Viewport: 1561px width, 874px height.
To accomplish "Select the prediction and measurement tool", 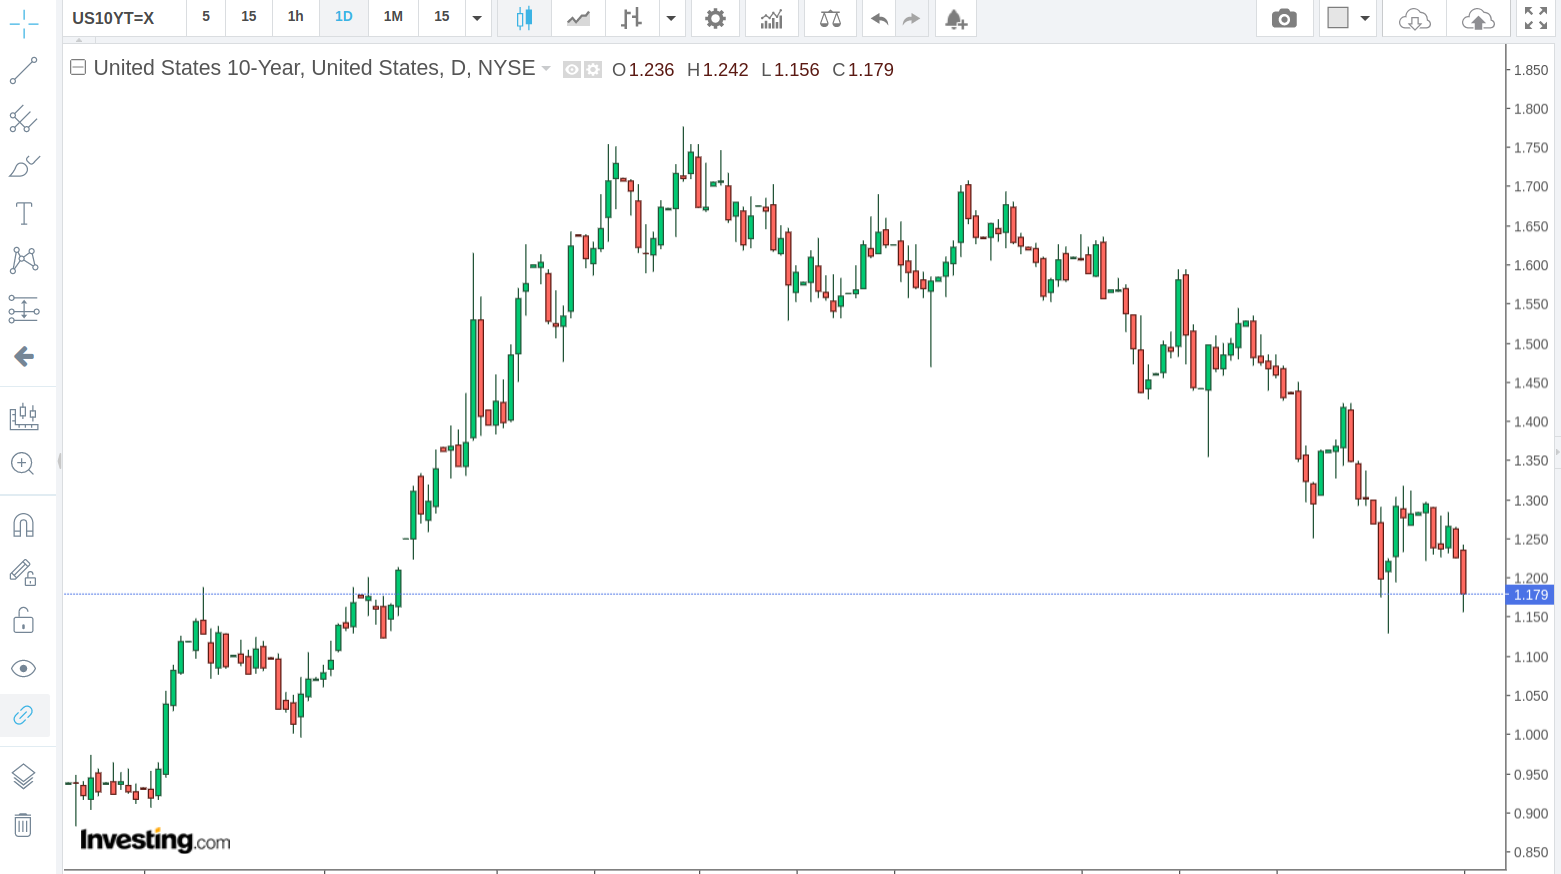I will [24, 309].
